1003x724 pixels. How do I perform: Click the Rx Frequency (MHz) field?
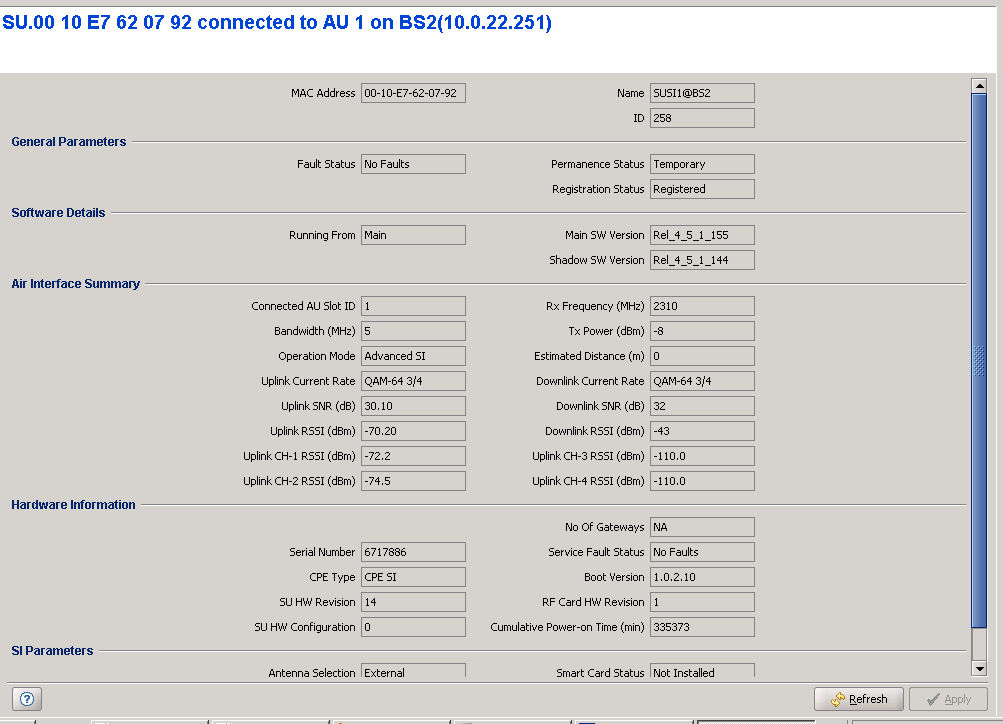(x=702, y=306)
